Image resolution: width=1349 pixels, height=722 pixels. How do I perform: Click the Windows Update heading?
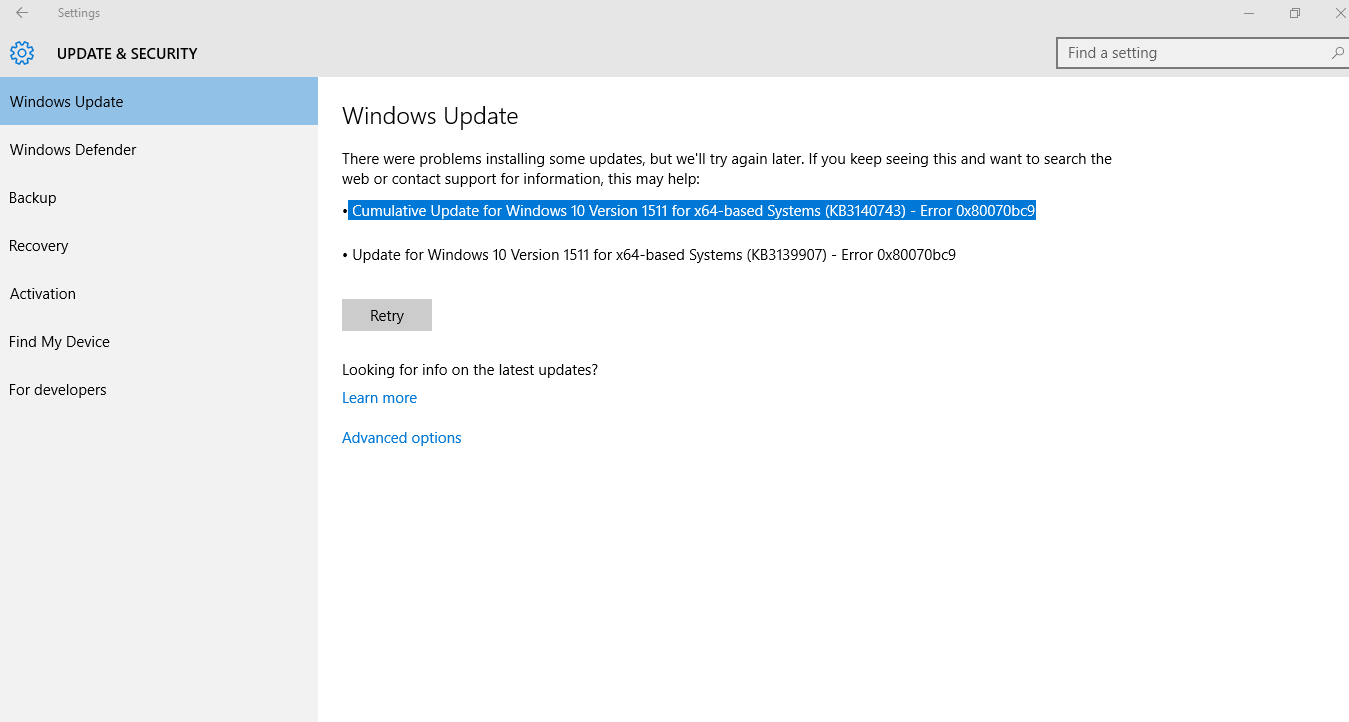[430, 116]
